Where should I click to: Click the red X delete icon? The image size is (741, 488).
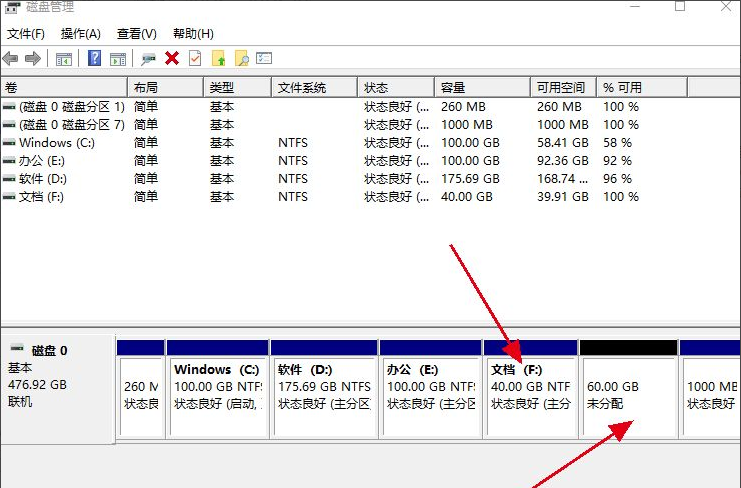point(172,59)
